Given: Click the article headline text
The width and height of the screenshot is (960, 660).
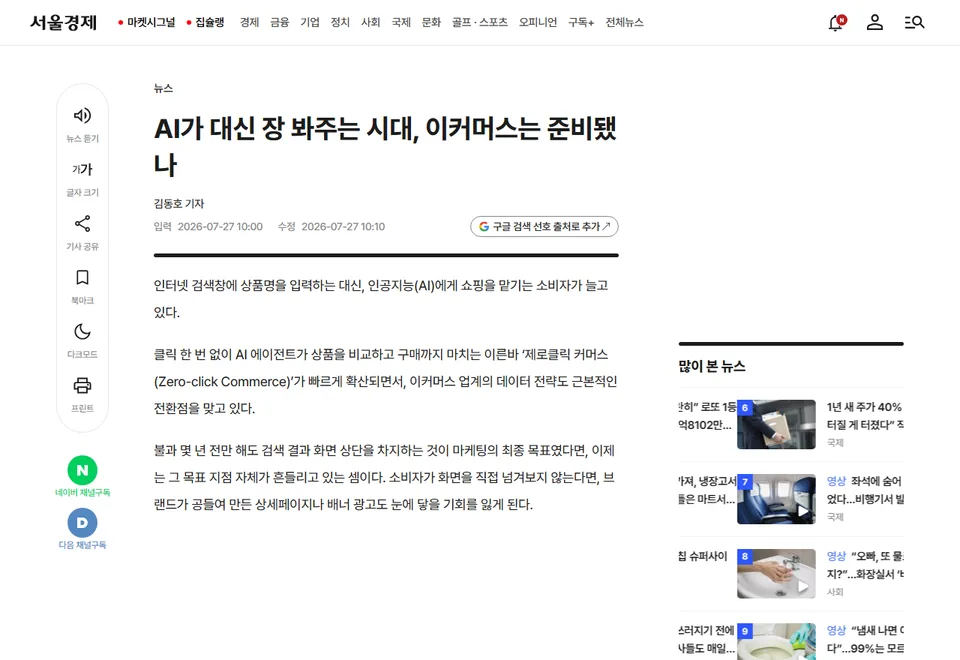Looking at the screenshot, I should [x=385, y=147].
